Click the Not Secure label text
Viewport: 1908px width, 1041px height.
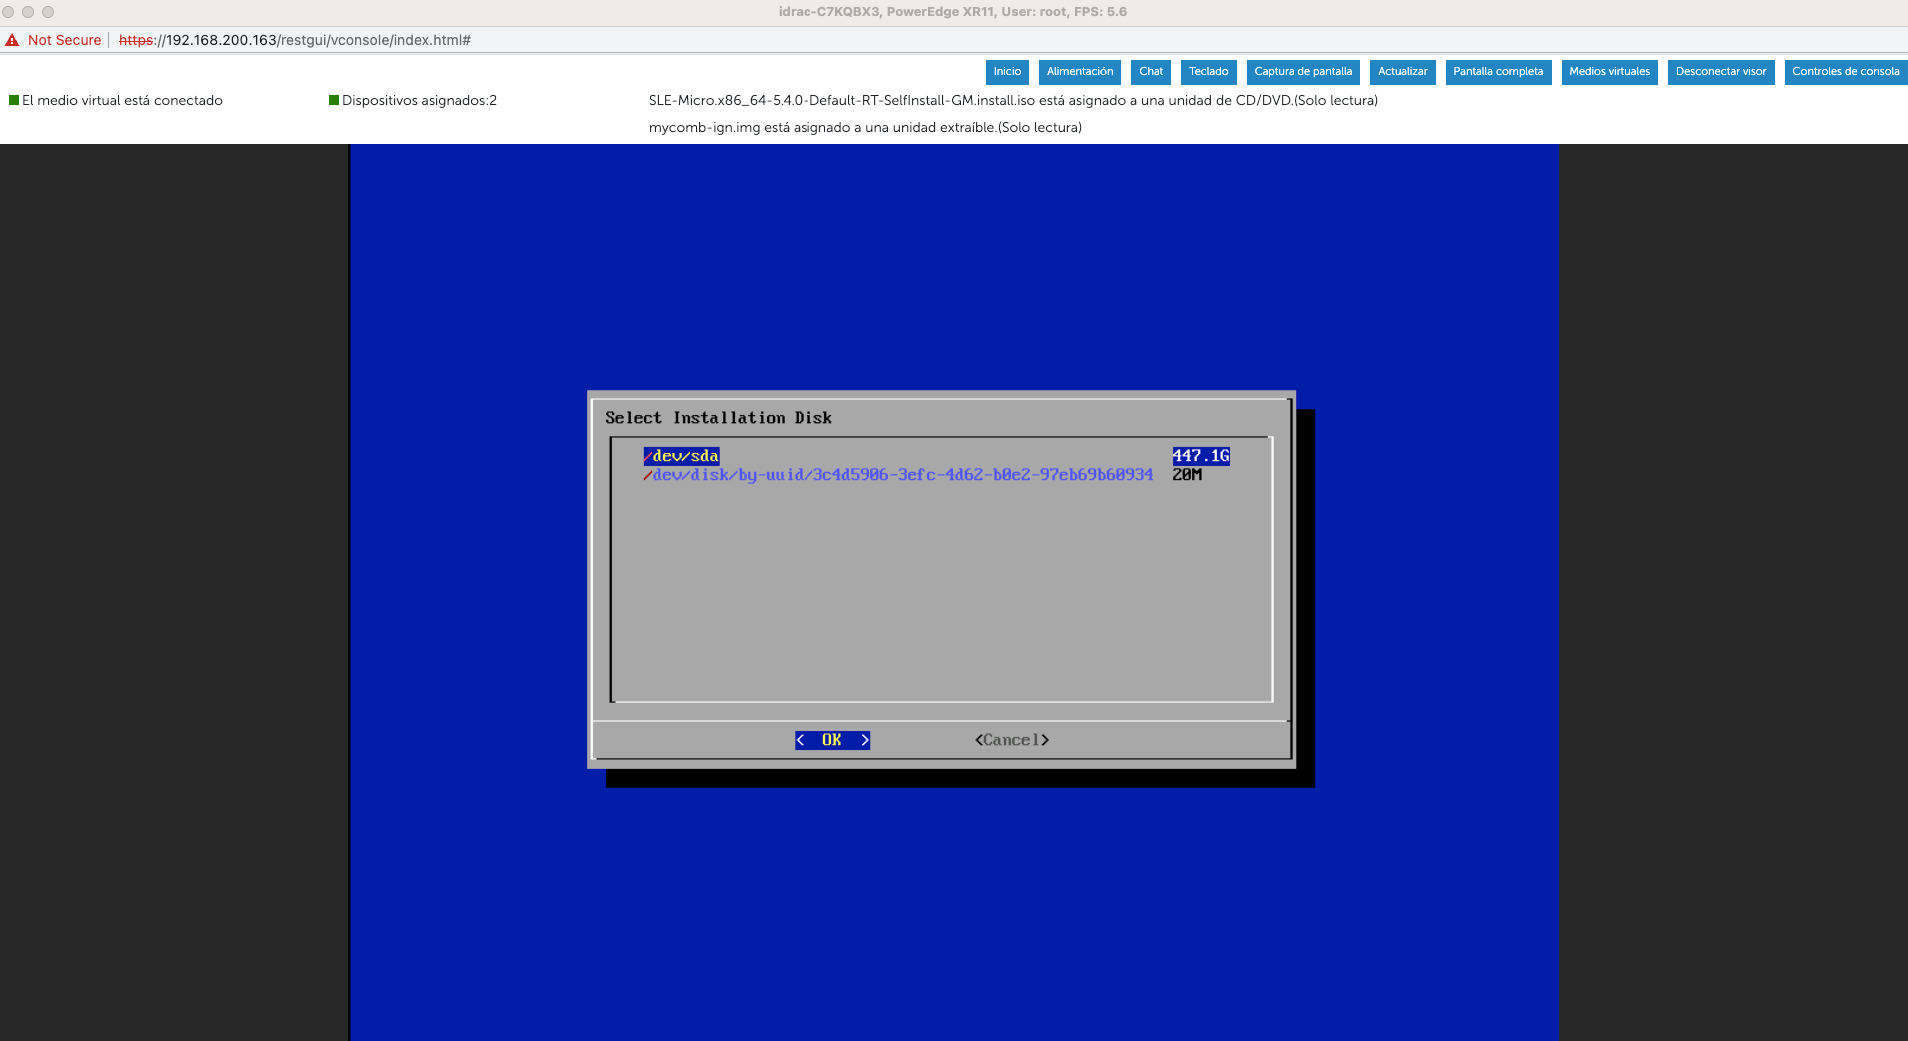point(64,40)
